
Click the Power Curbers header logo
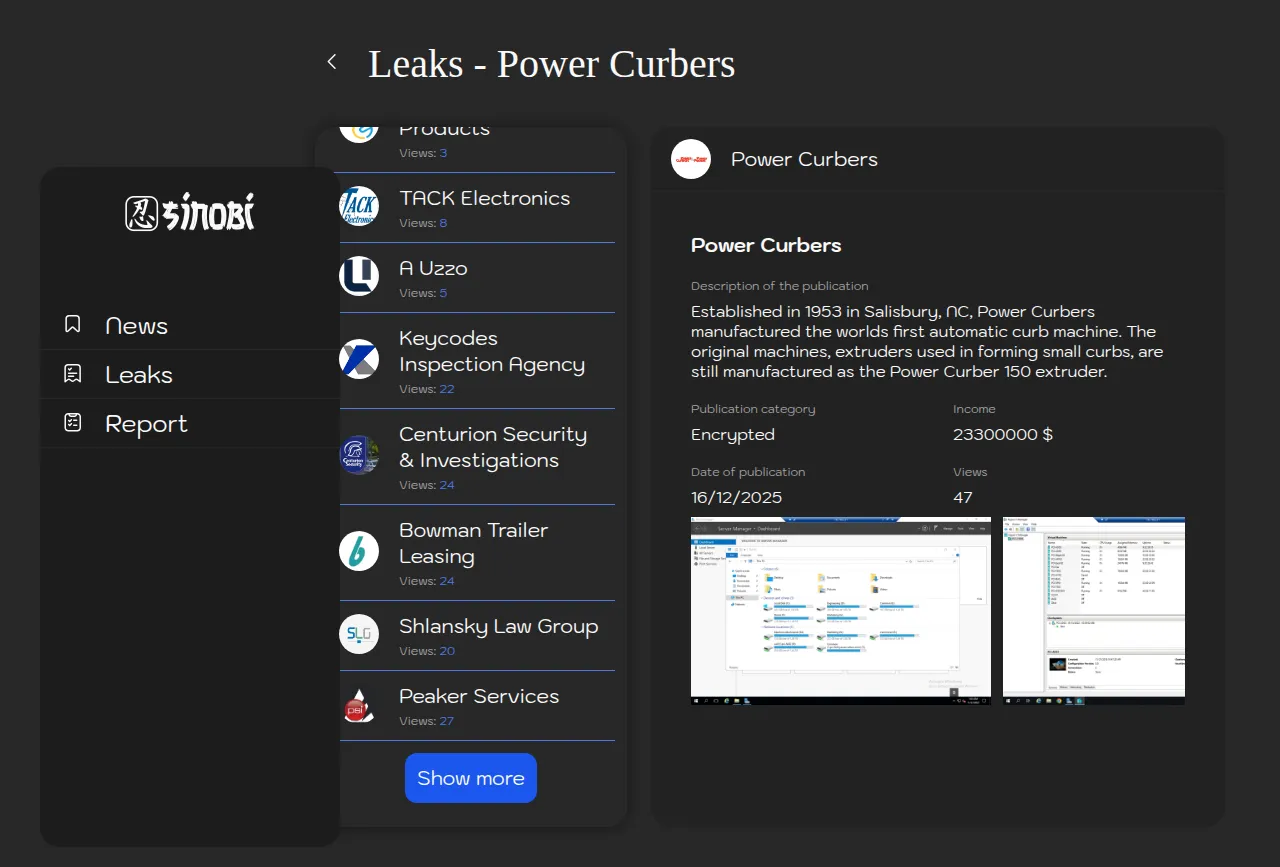[x=691, y=159]
